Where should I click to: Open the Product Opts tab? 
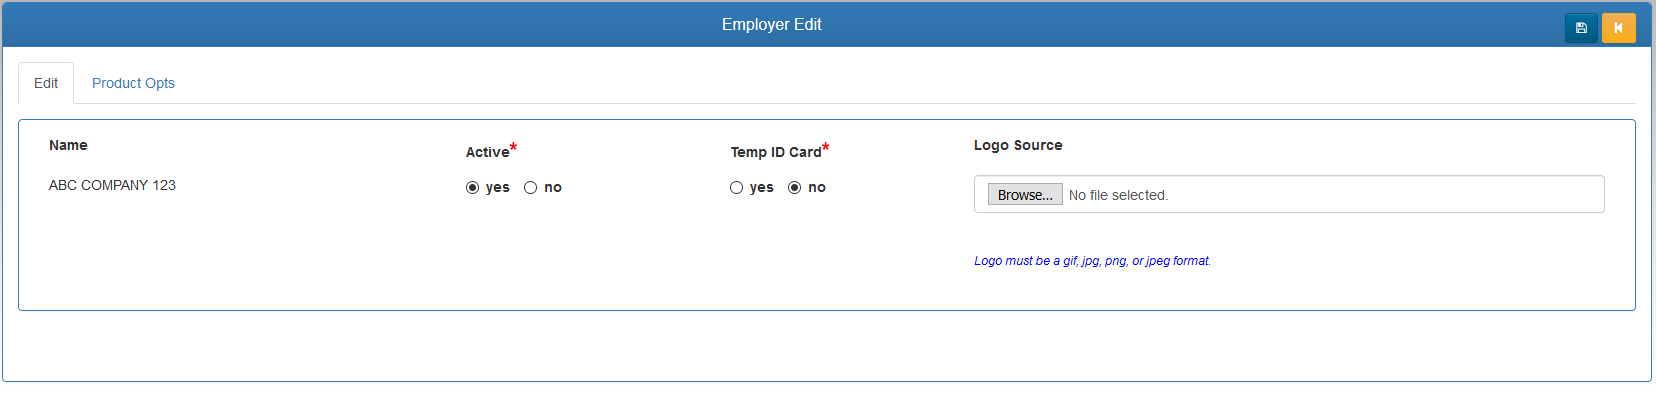tap(133, 83)
